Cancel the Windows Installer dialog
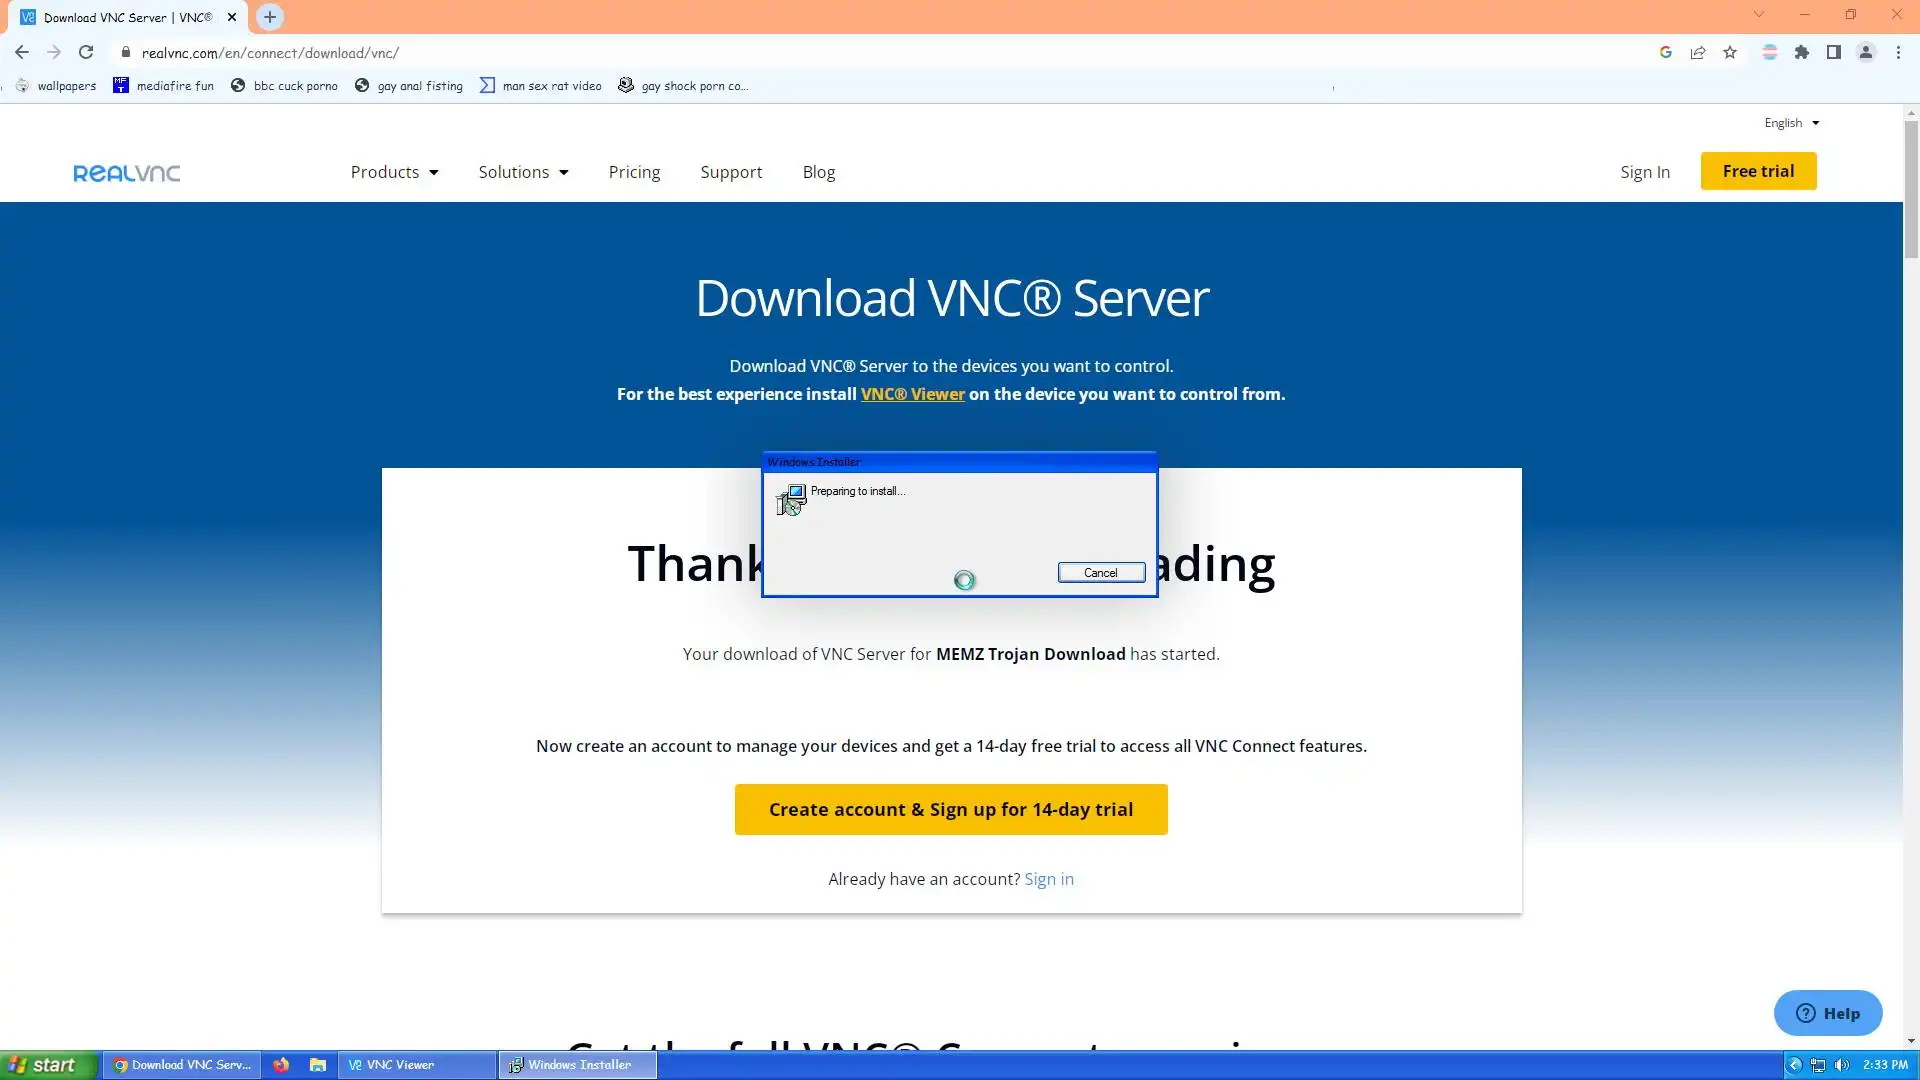The width and height of the screenshot is (1920, 1080). click(x=1101, y=573)
